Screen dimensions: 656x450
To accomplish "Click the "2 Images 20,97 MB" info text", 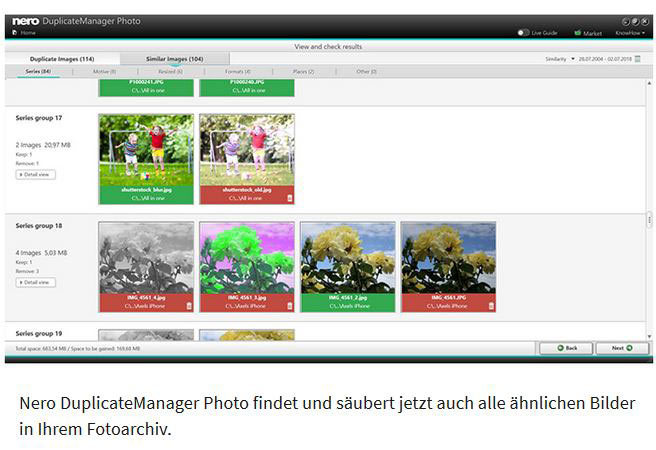I will pos(43,145).
